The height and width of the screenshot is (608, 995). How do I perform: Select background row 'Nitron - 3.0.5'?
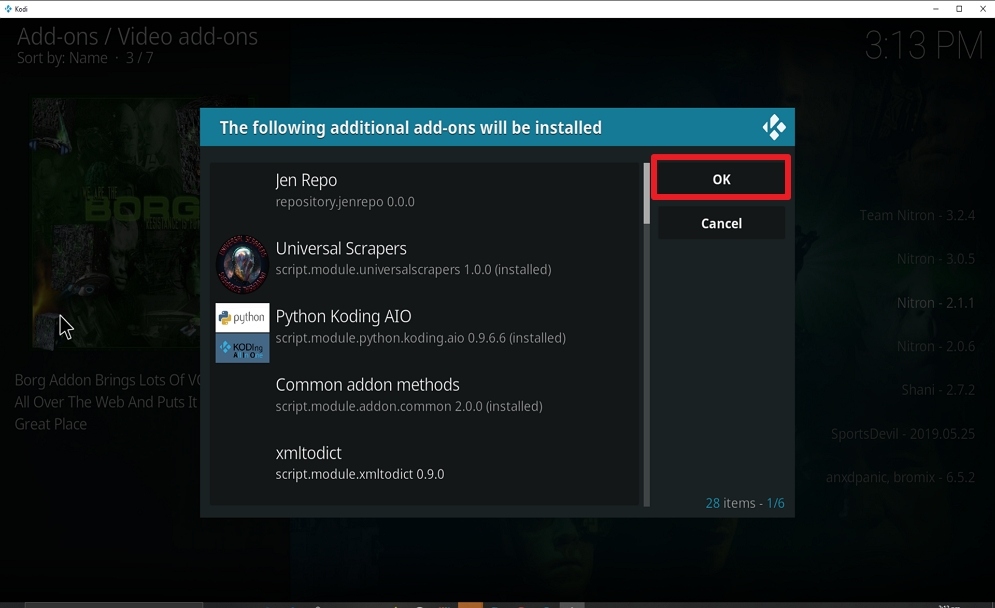pyautogui.click(x=935, y=259)
